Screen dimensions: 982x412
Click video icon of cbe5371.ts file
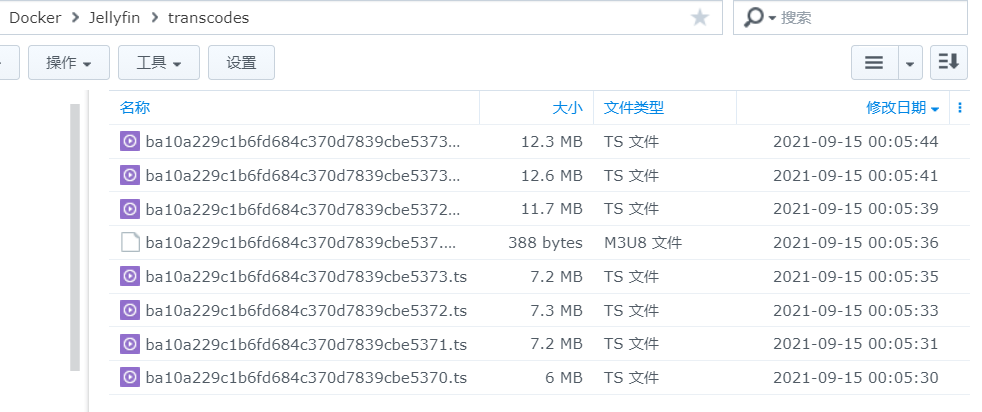(130, 344)
